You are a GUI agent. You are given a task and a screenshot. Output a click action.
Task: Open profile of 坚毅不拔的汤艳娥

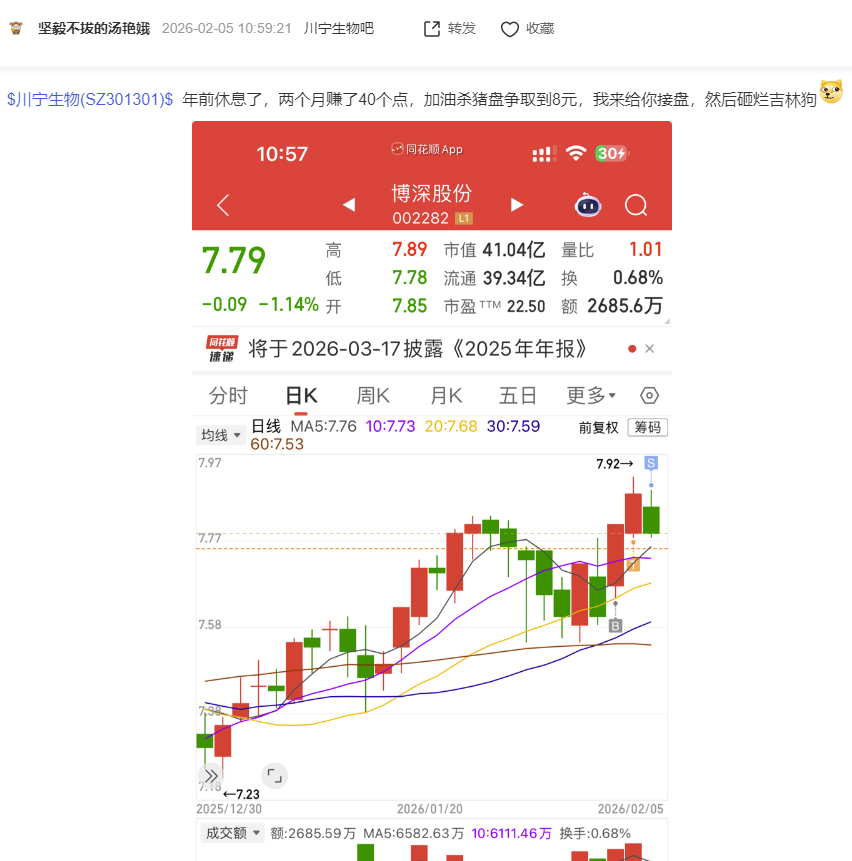coord(94,29)
